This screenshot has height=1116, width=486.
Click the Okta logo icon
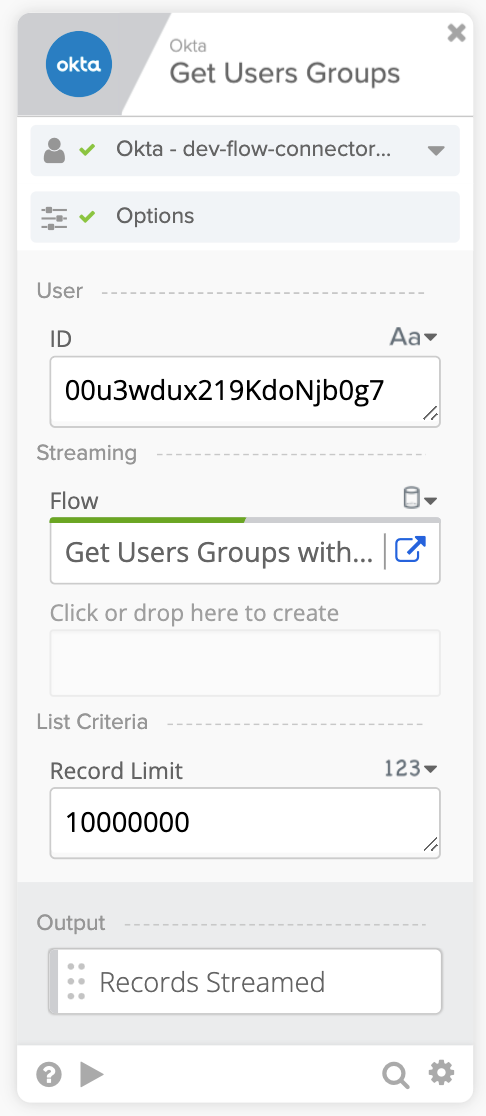78,65
